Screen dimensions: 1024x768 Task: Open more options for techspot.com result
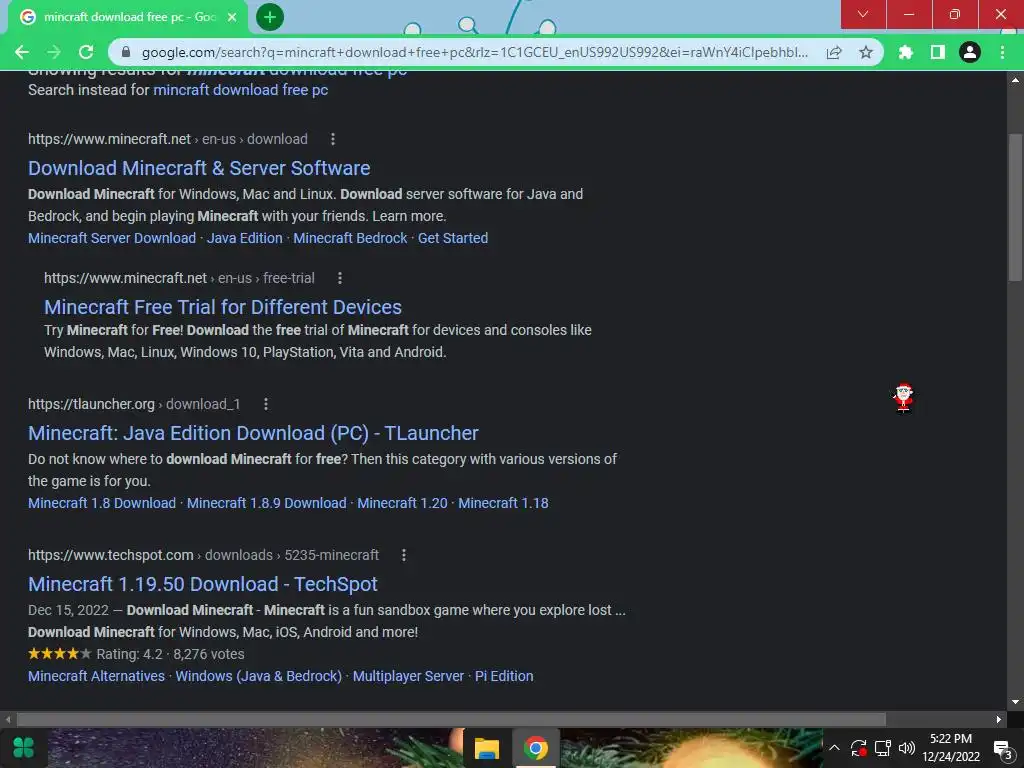pos(404,555)
